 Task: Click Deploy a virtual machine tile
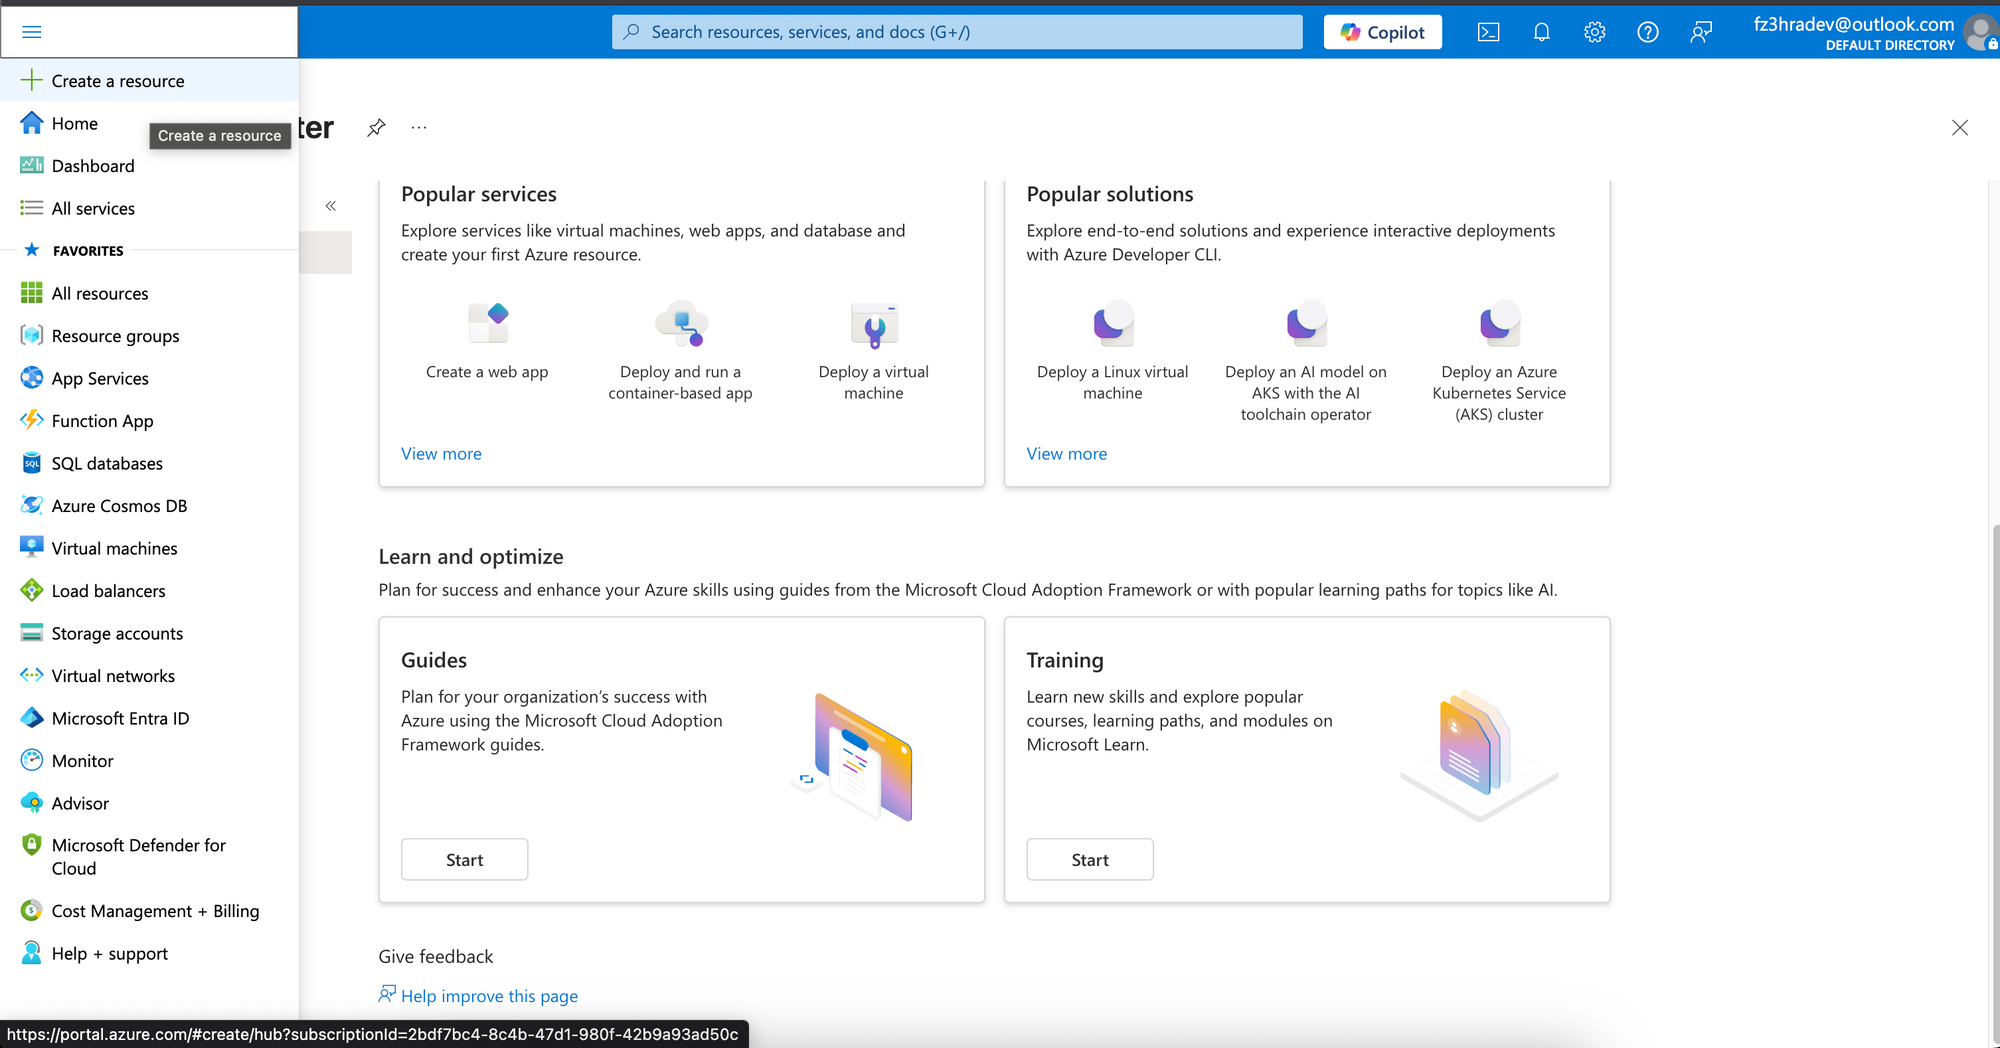[x=874, y=351]
